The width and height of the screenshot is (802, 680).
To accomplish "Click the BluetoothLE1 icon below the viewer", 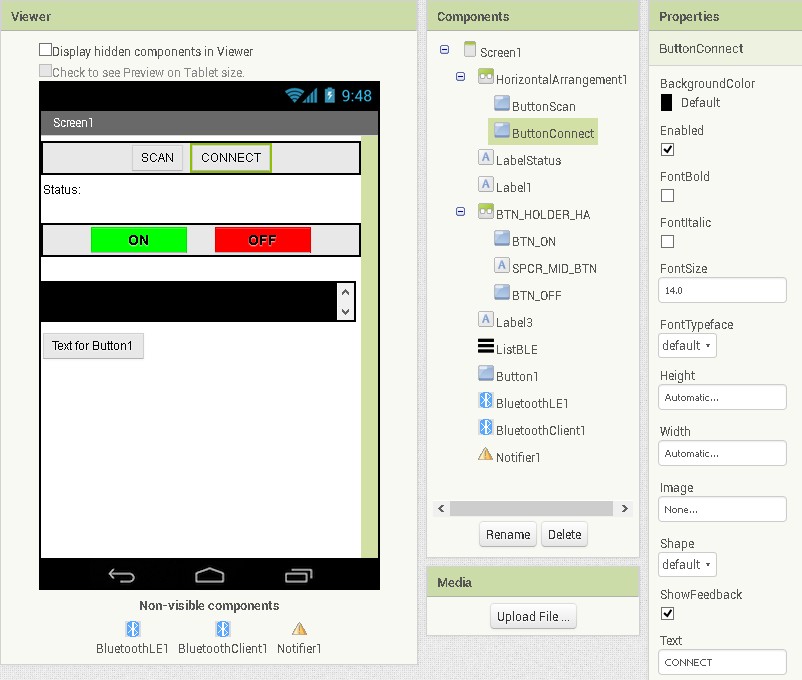I will point(133,629).
